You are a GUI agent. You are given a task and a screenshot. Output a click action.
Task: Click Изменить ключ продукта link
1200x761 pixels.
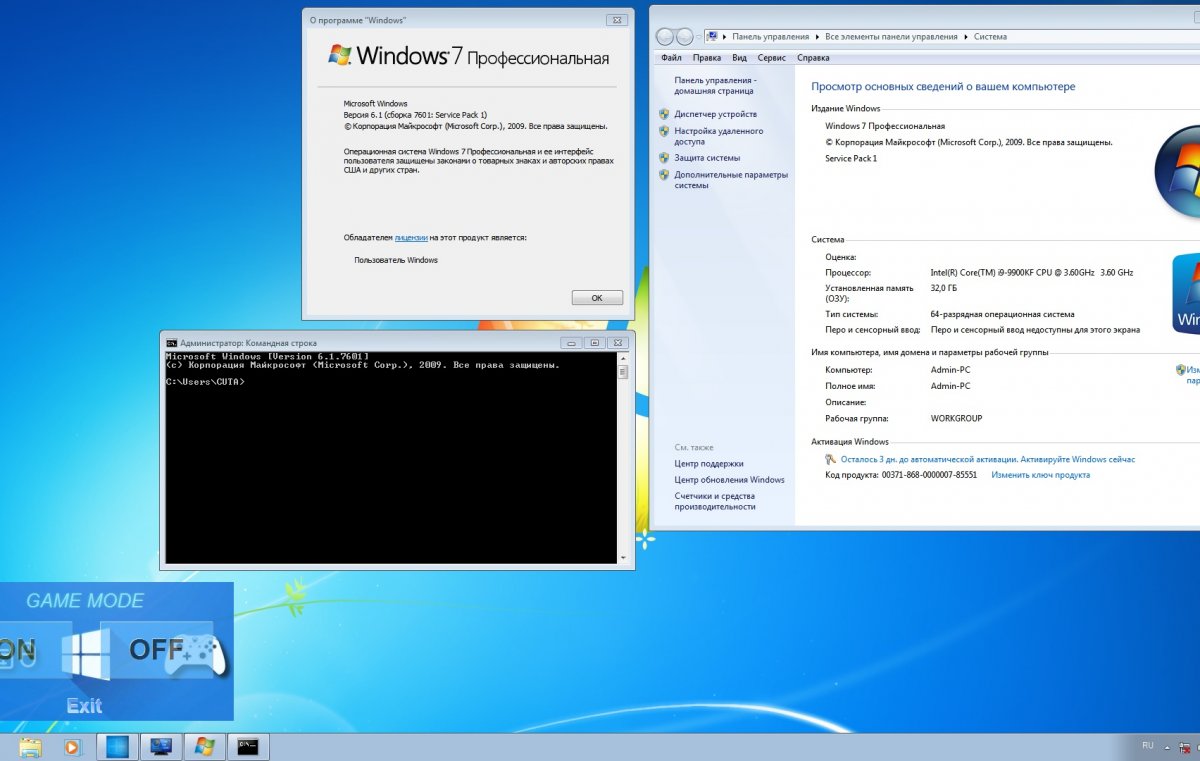point(1040,475)
